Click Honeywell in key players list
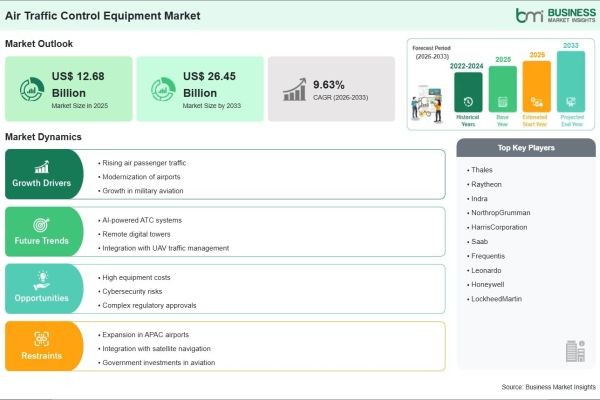This screenshot has height=400, width=600. [486, 284]
